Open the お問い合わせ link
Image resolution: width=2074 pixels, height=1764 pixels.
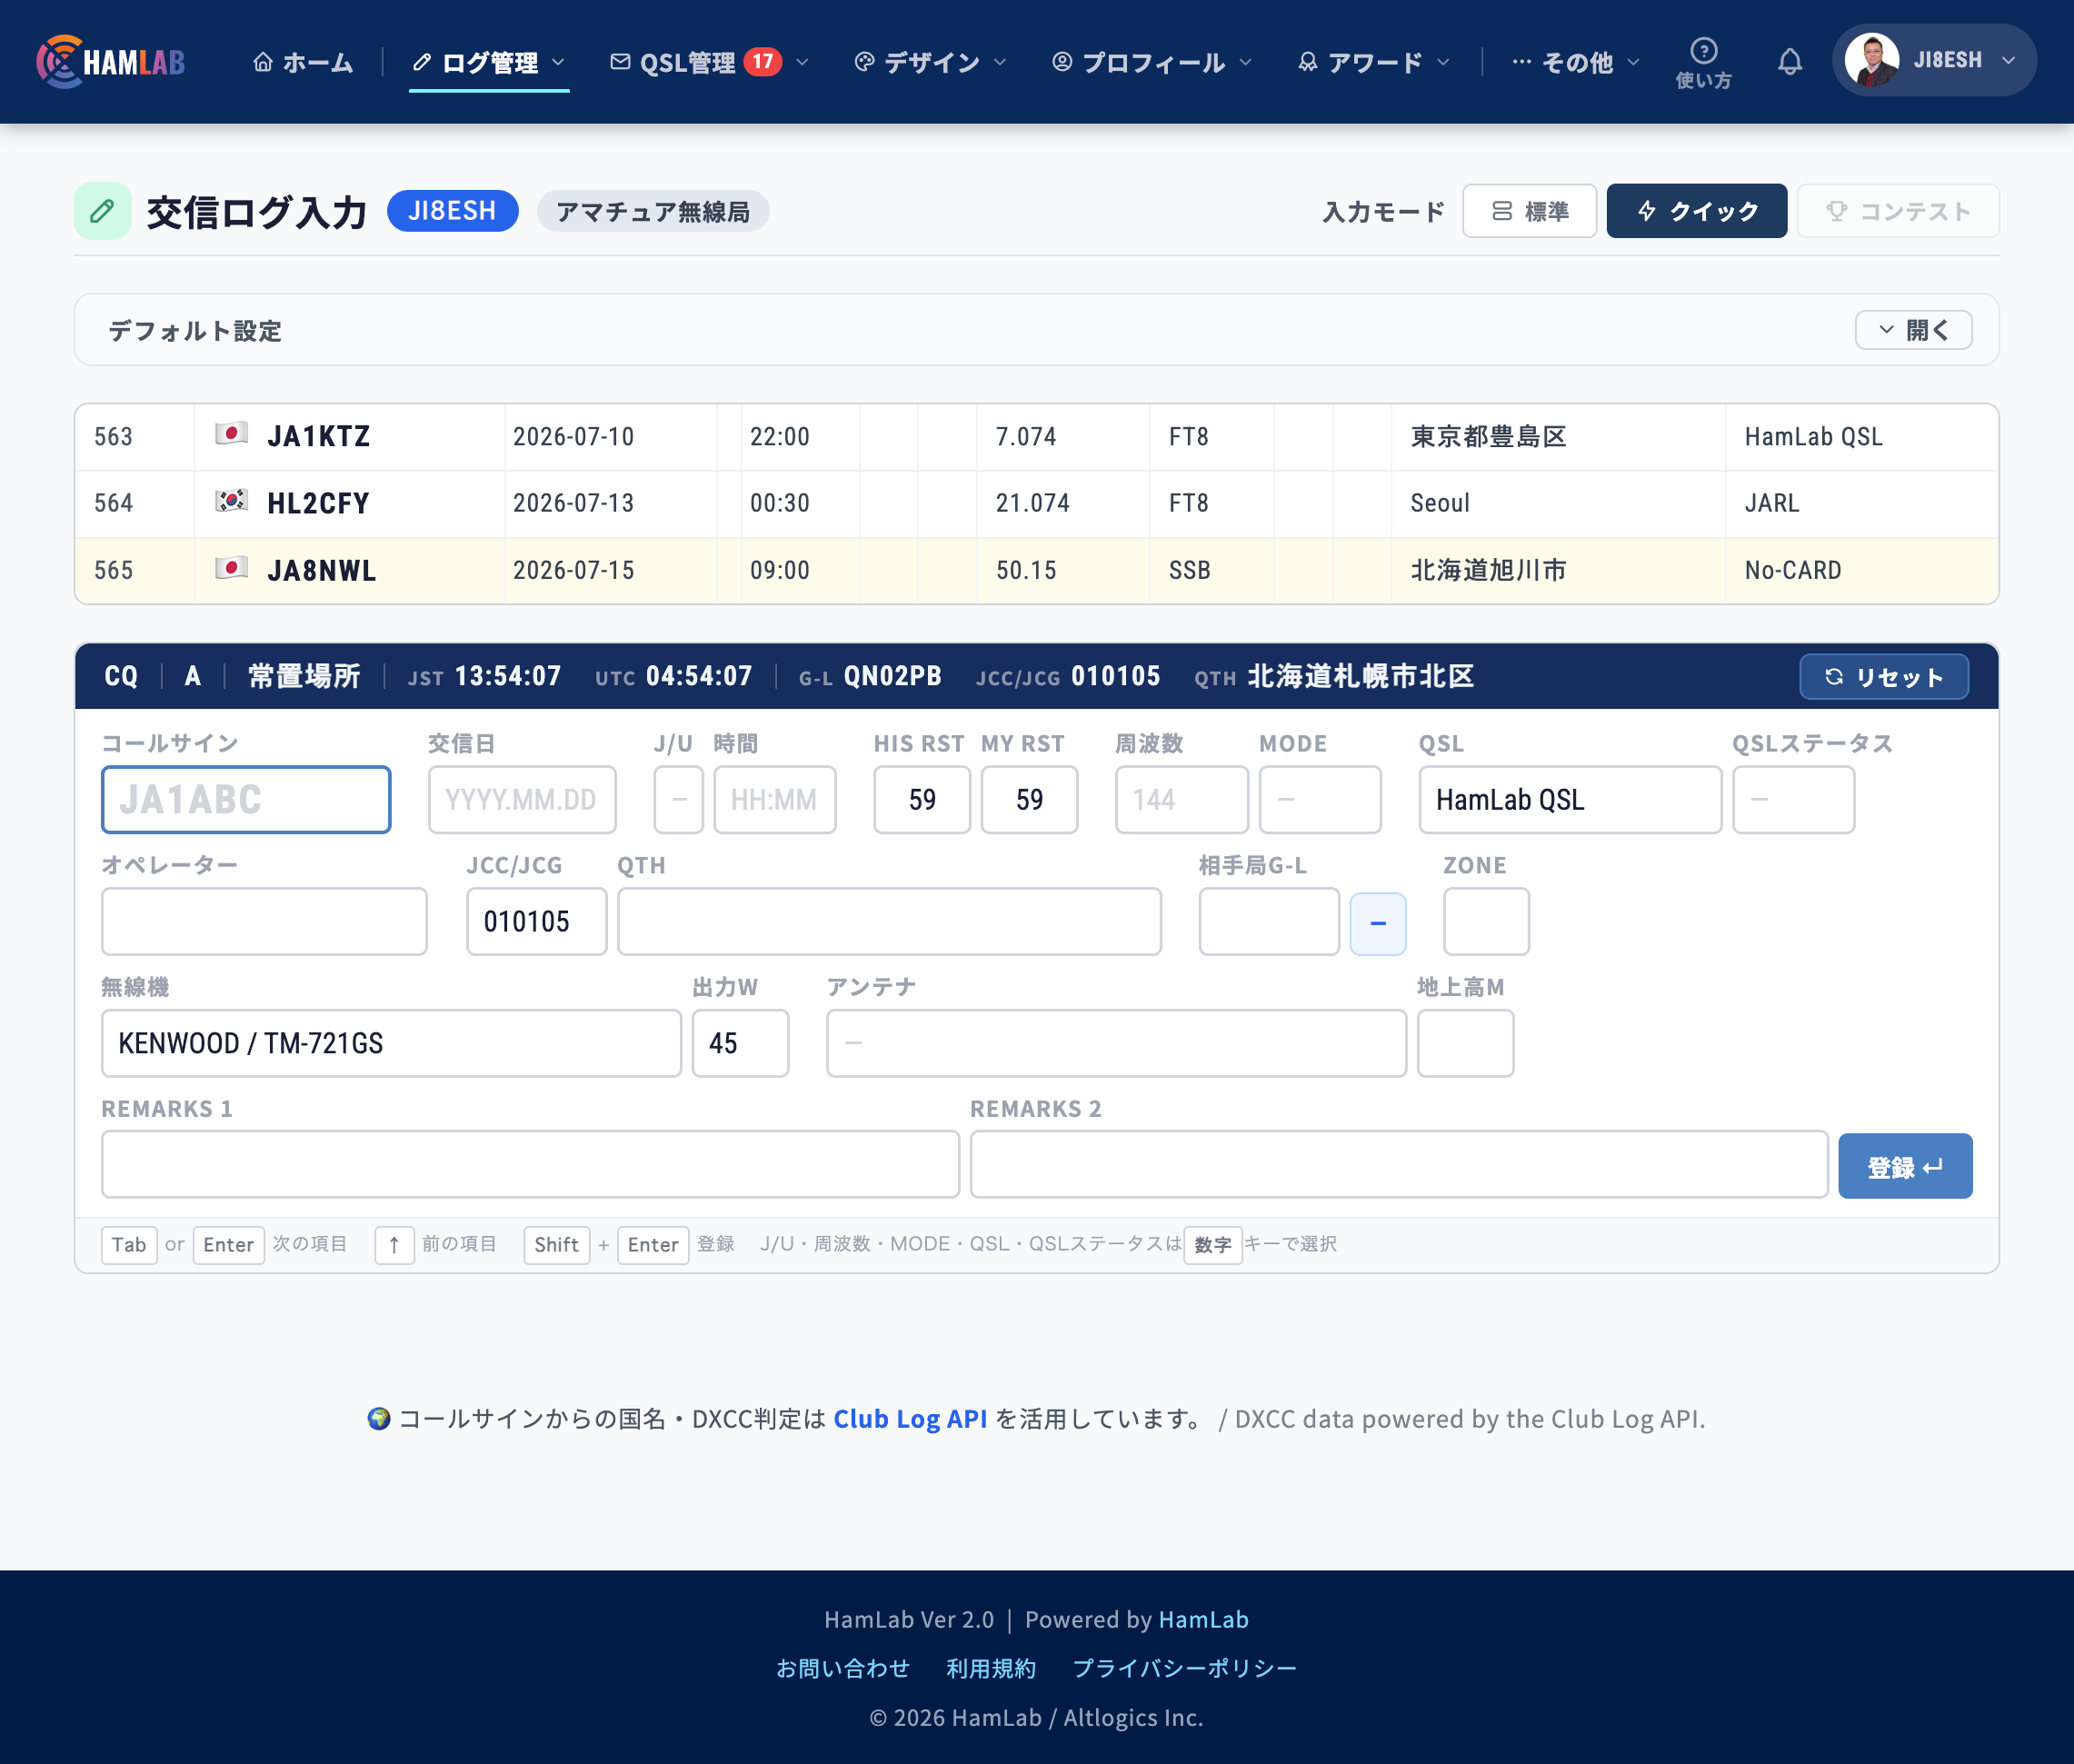click(843, 1668)
